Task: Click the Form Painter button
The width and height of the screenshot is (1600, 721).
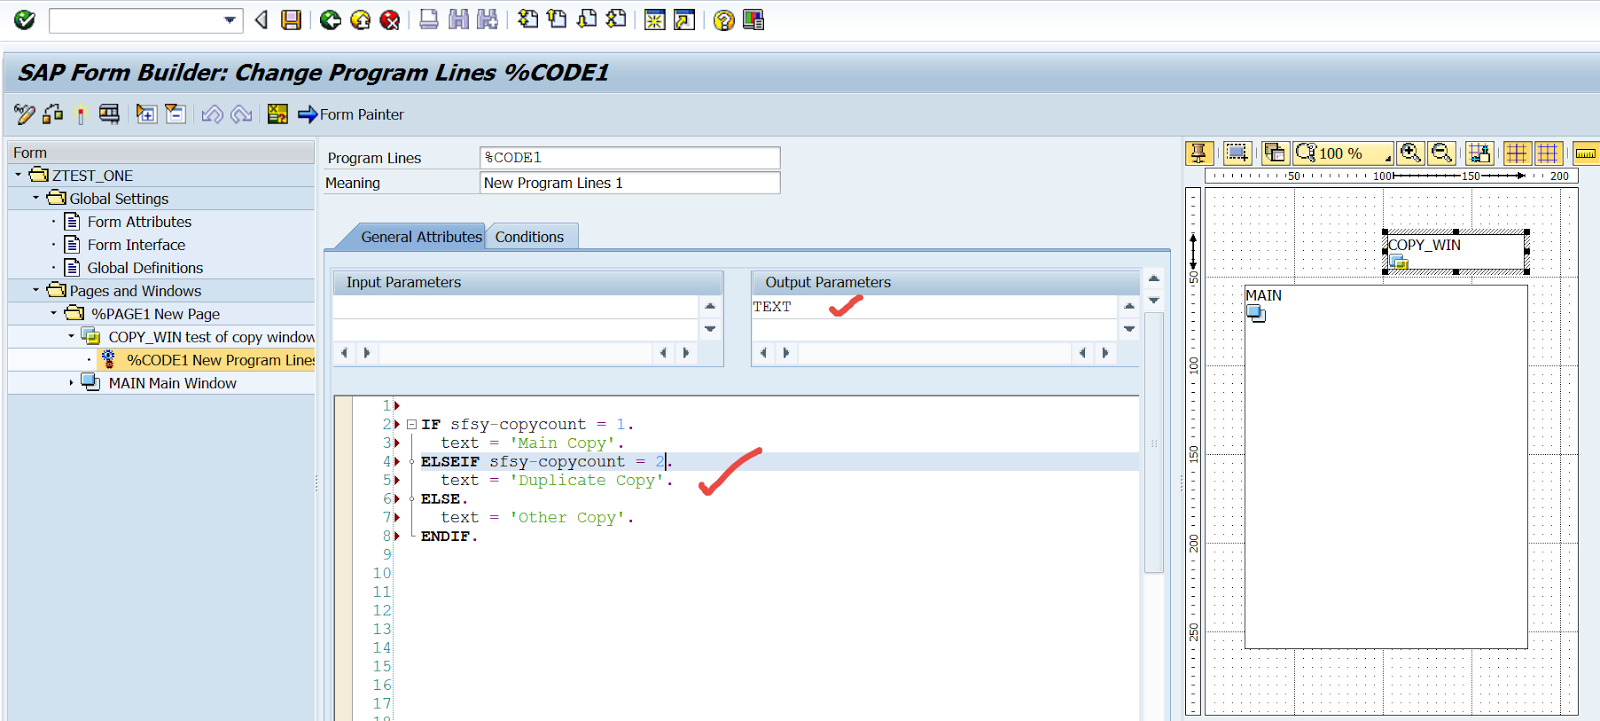Action: 351,114
